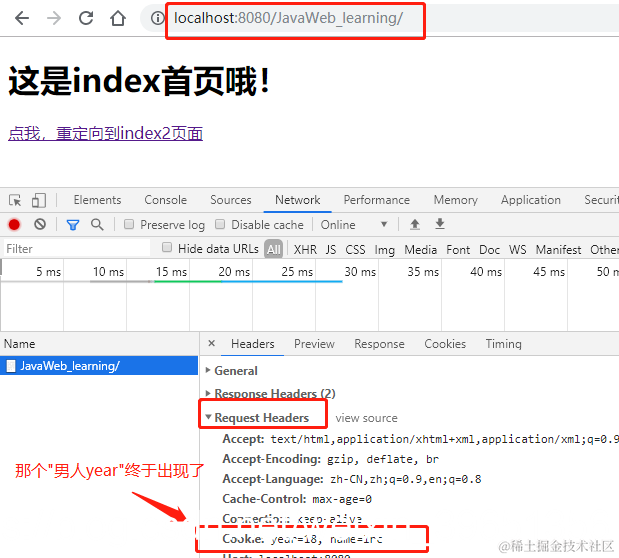Close the request details pane
619x558 pixels.
pyautogui.click(x=212, y=343)
